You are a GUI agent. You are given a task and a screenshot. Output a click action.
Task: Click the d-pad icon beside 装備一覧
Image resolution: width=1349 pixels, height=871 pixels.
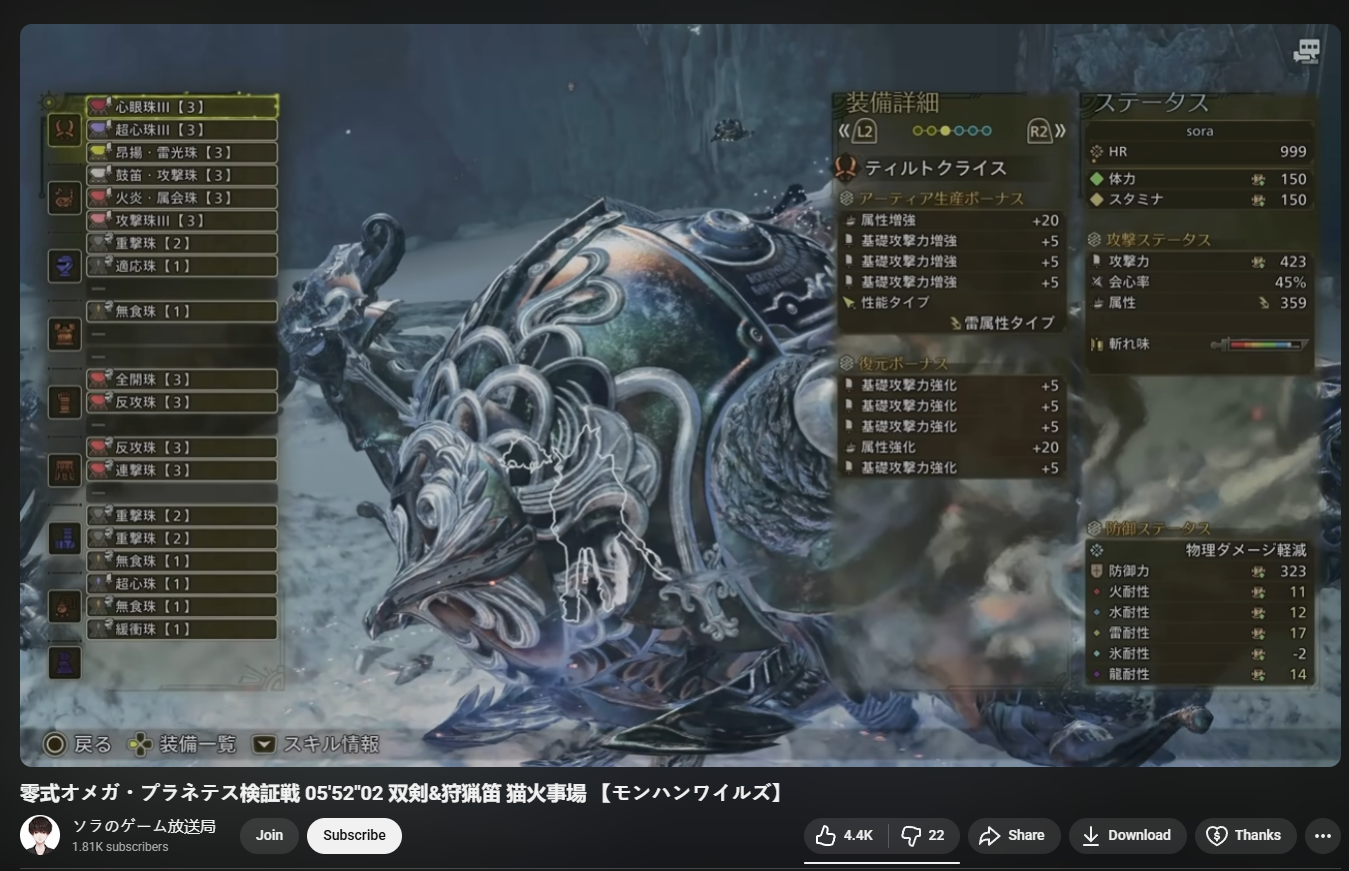(x=139, y=744)
